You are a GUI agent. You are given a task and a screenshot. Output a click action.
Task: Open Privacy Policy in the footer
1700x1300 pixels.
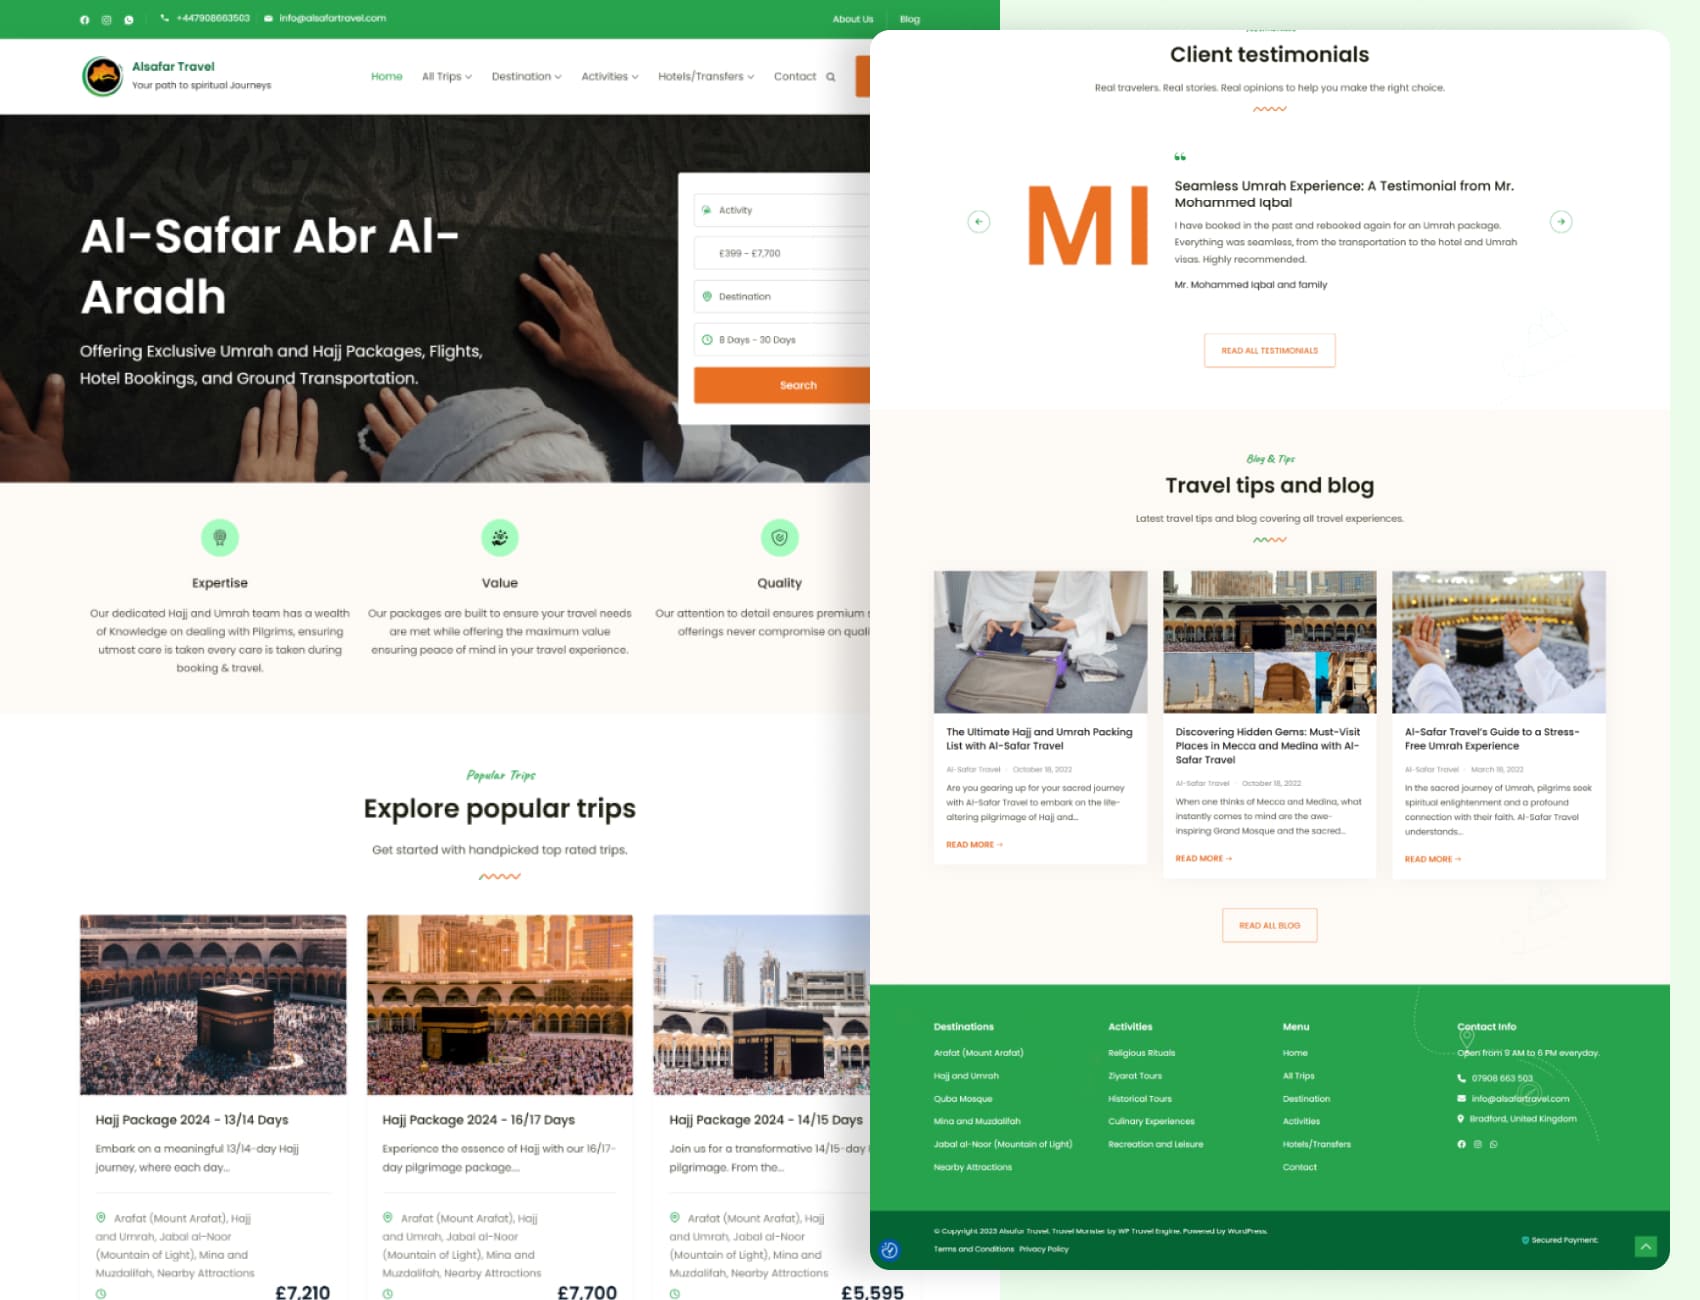(1044, 1249)
